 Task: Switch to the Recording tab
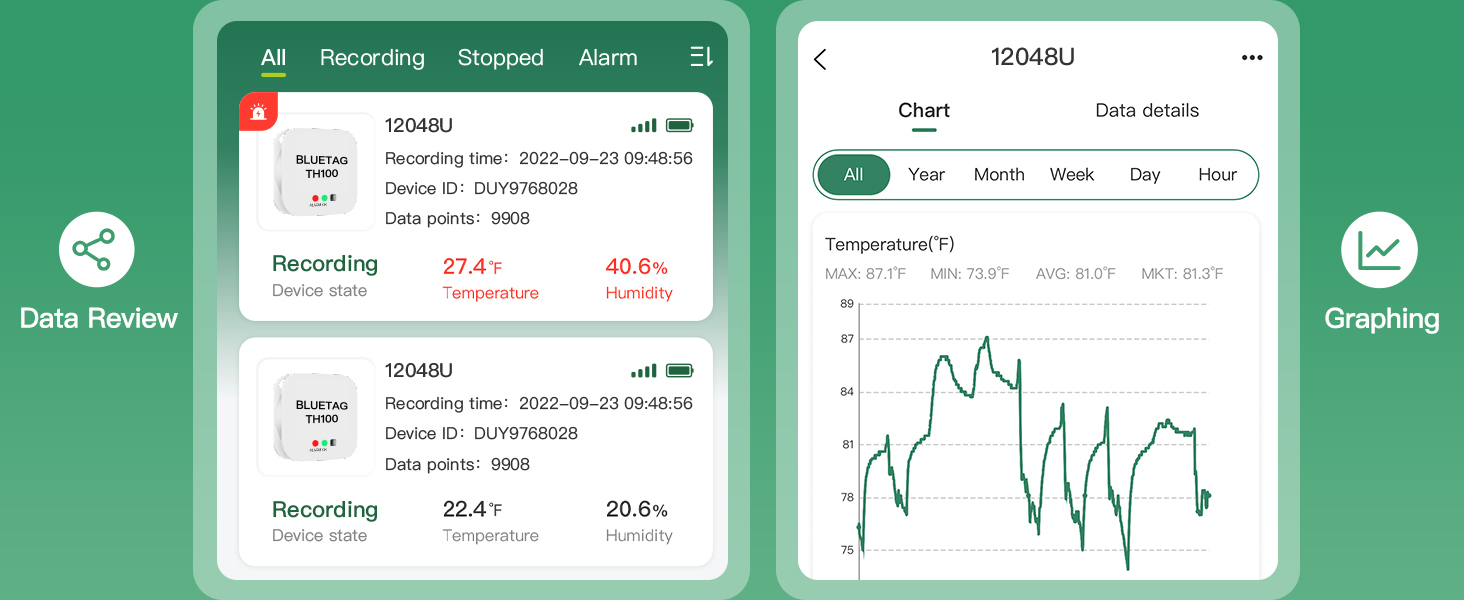point(372,58)
